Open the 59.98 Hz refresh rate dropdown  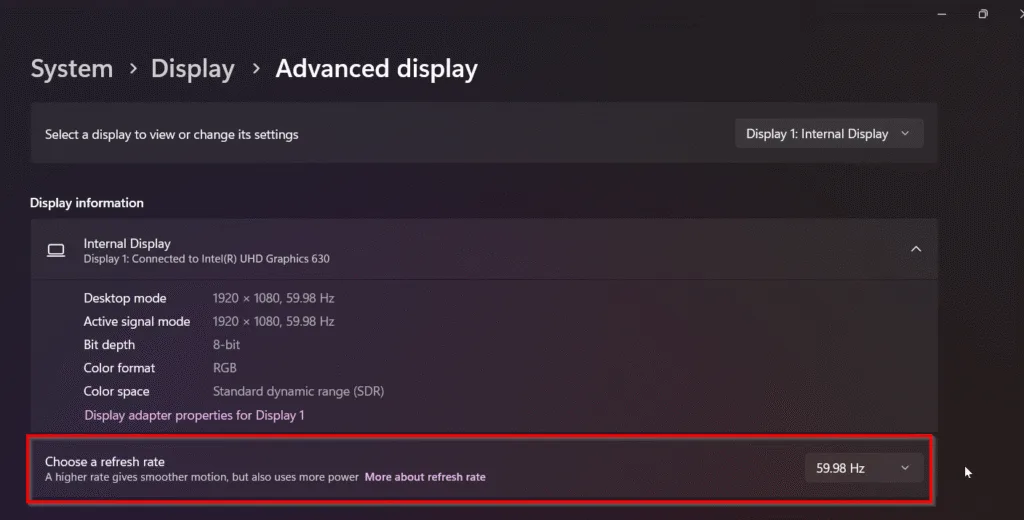tap(863, 468)
